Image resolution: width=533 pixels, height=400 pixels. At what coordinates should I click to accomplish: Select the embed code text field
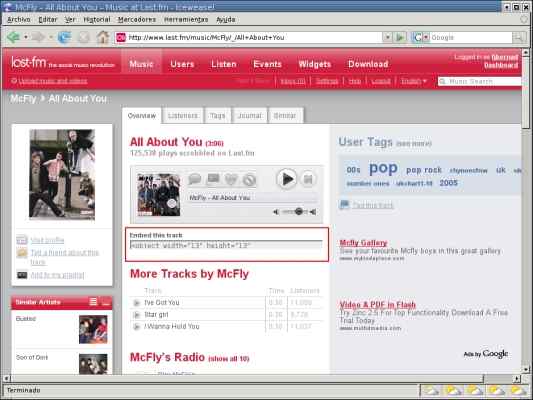click(x=226, y=245)
